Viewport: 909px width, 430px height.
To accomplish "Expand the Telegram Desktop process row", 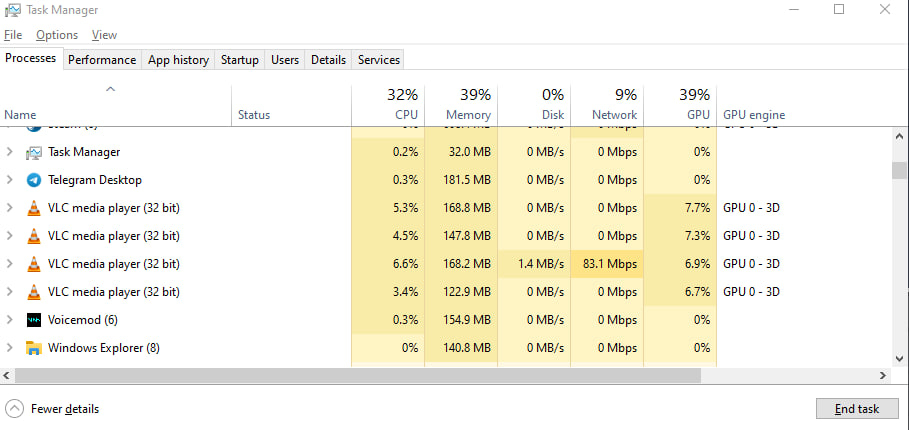I will click(x=10, y=180).
